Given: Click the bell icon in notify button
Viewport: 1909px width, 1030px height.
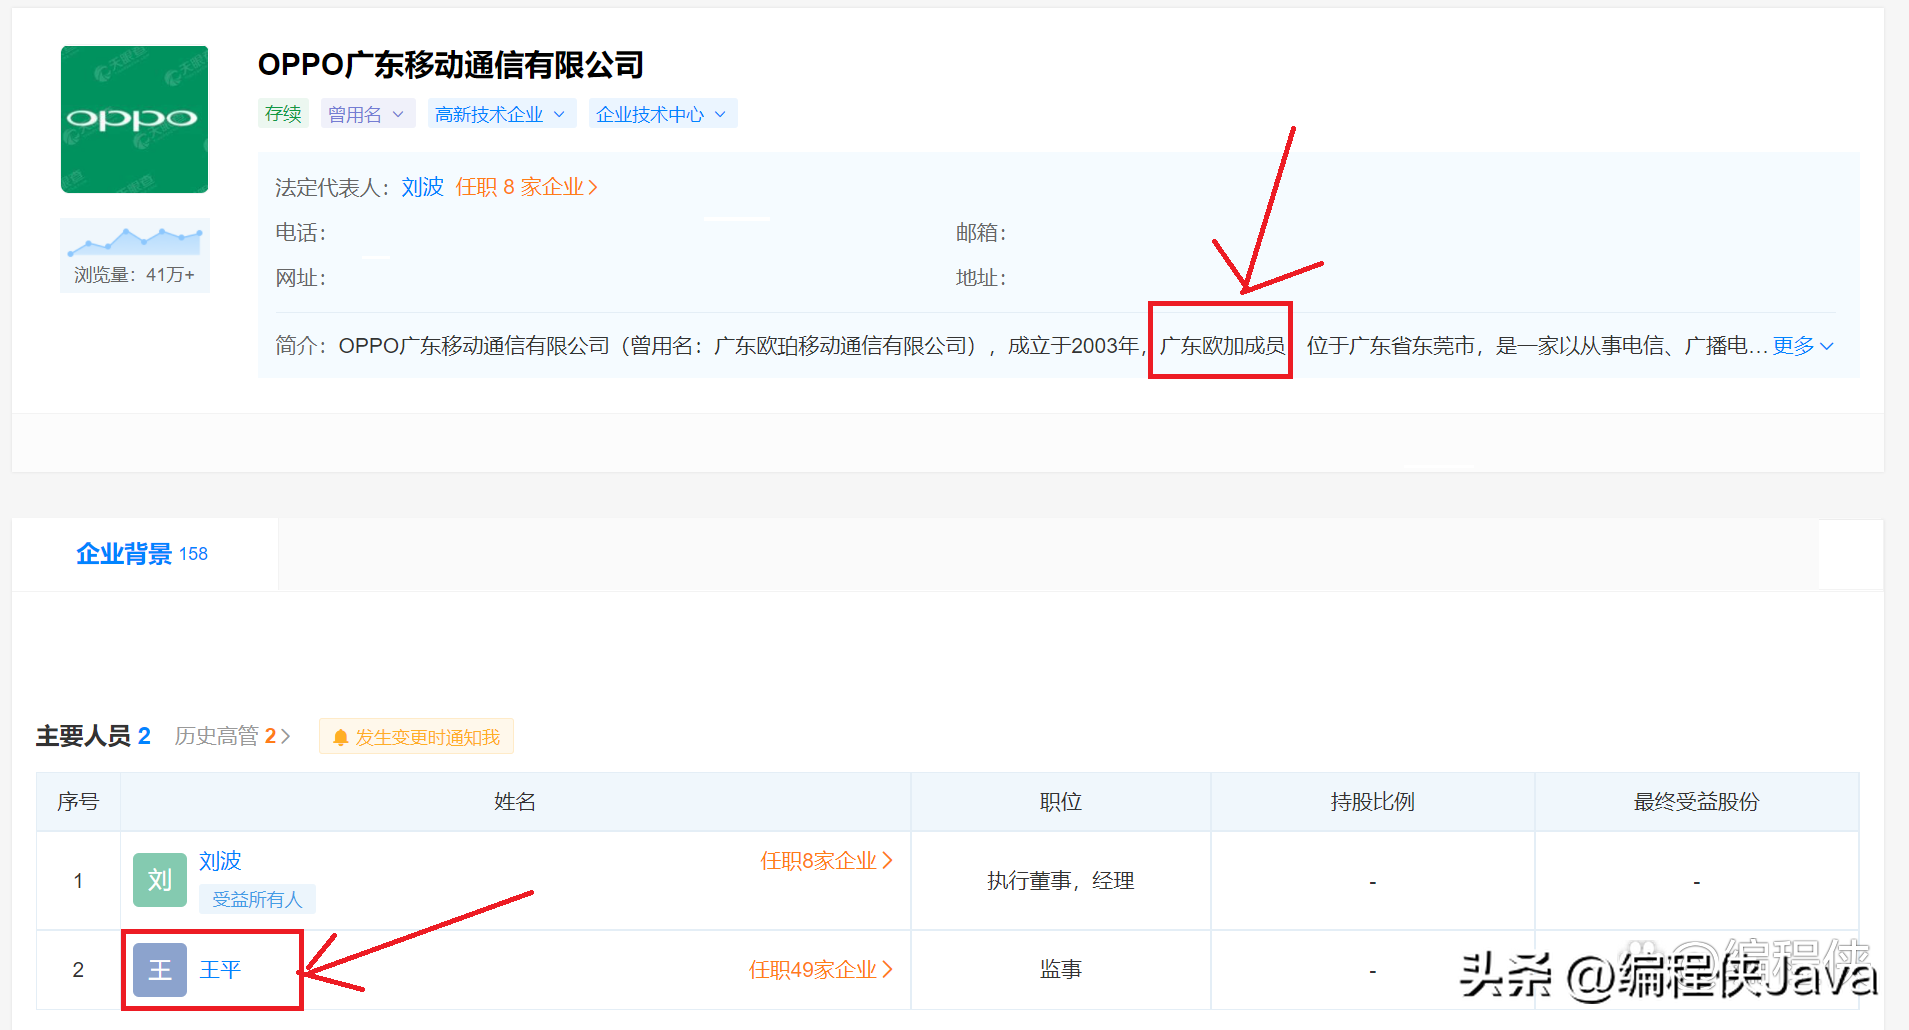Looking at the screenshot, I should [x=340, y=738].
